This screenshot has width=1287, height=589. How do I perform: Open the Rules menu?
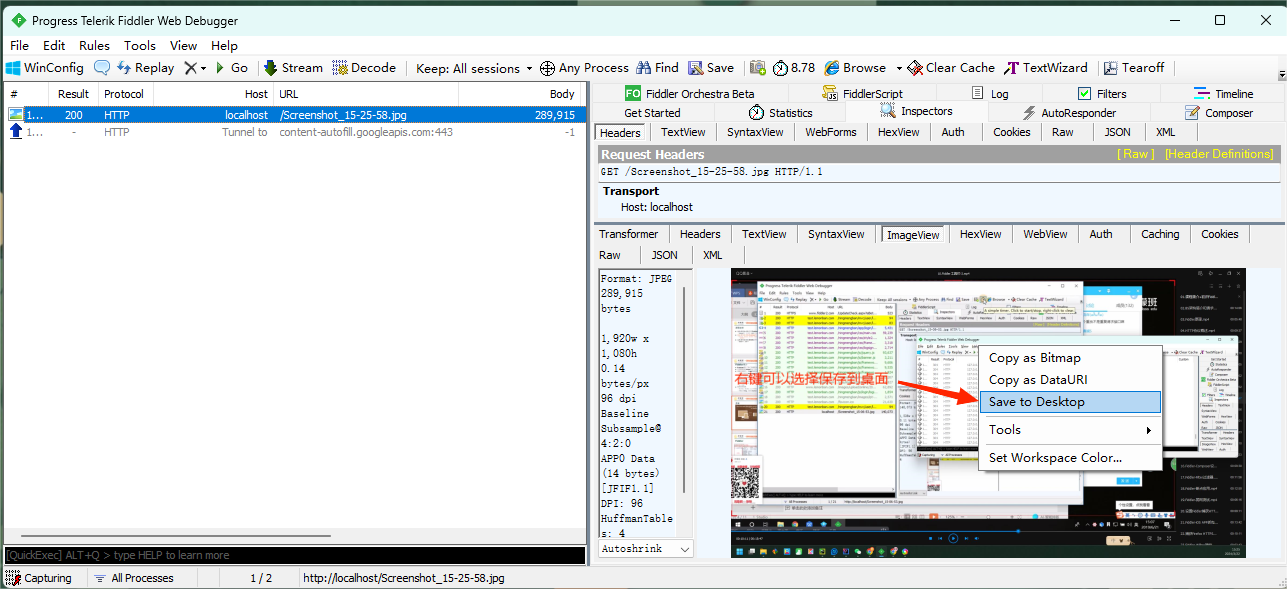pyautogui.click(x=95, y=45)
